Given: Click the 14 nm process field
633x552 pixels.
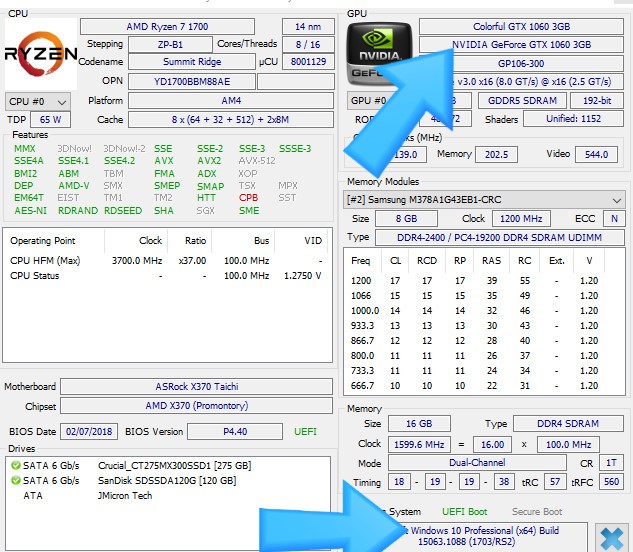Looking at the screenshot, I should [x=308, y=27].
